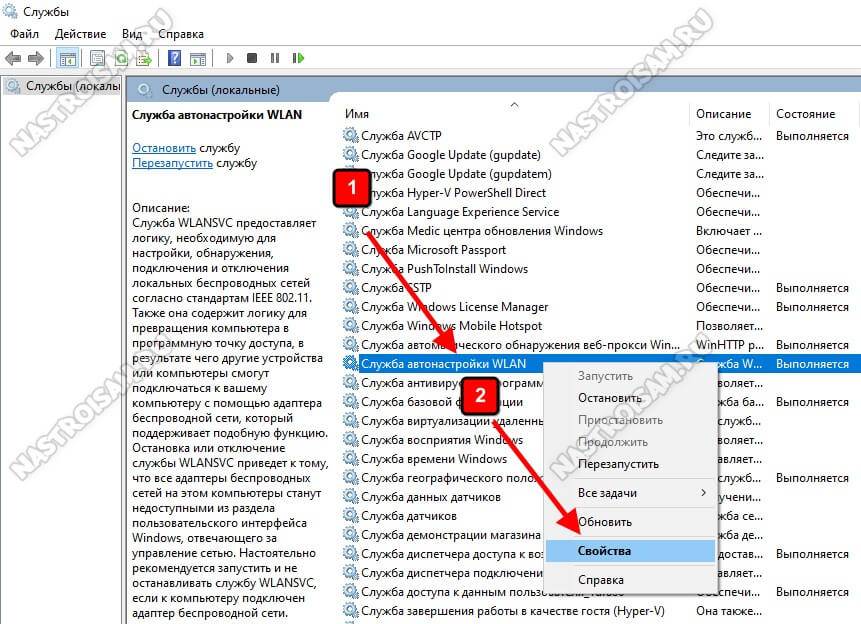The width and height of the screenshot is (861, 624).
Task: Open Help via the blue question-mark icon
Action: (174, 58)
